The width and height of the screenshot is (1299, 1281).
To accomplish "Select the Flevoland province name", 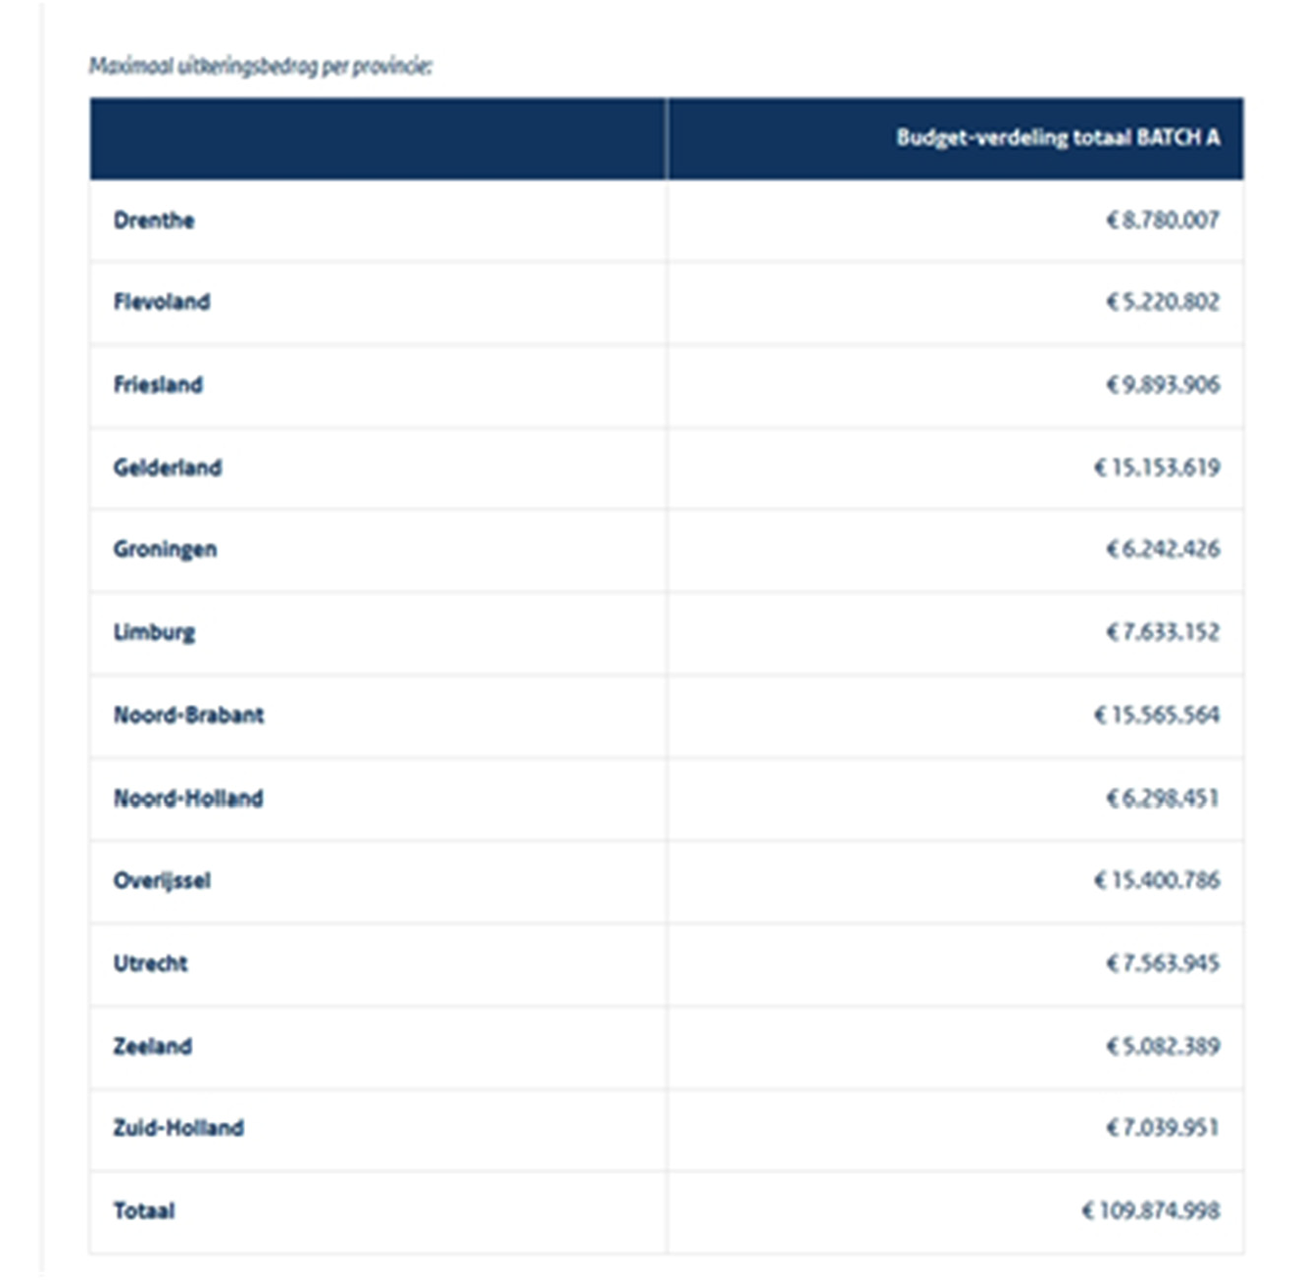I will (162, 302).
